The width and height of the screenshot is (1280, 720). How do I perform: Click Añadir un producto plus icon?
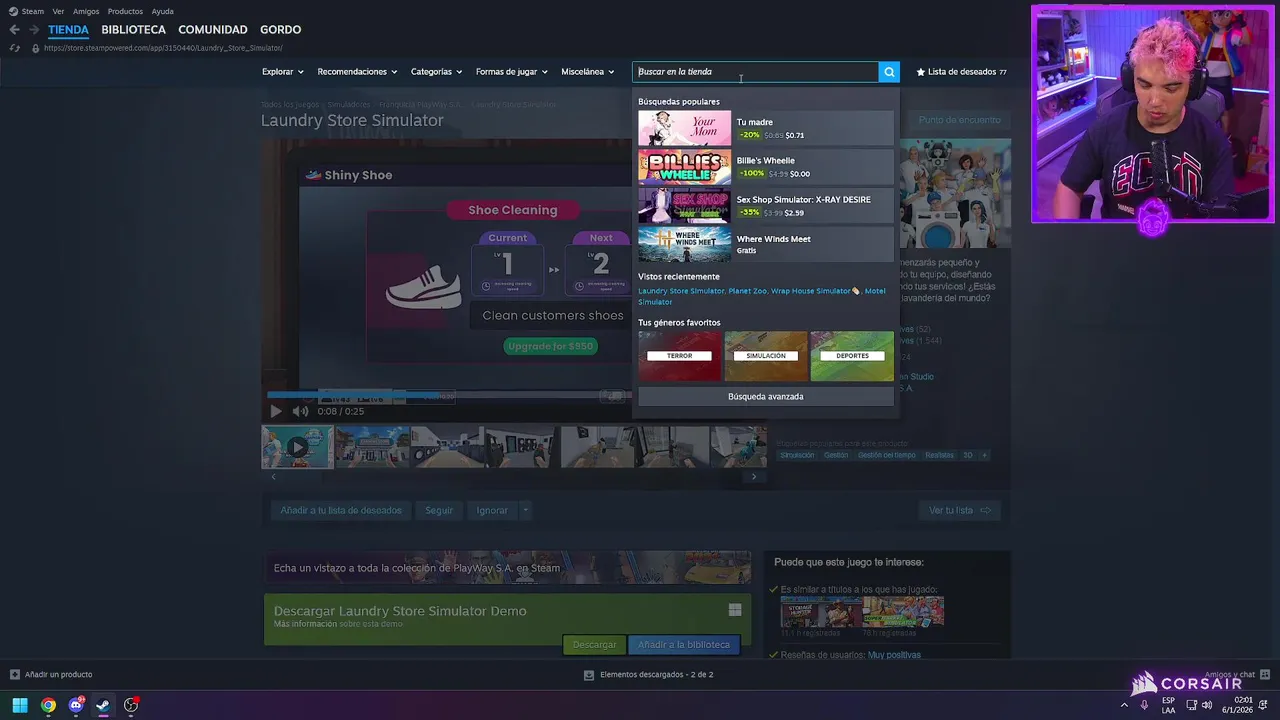pyautogui.click(x=14, y=675)
